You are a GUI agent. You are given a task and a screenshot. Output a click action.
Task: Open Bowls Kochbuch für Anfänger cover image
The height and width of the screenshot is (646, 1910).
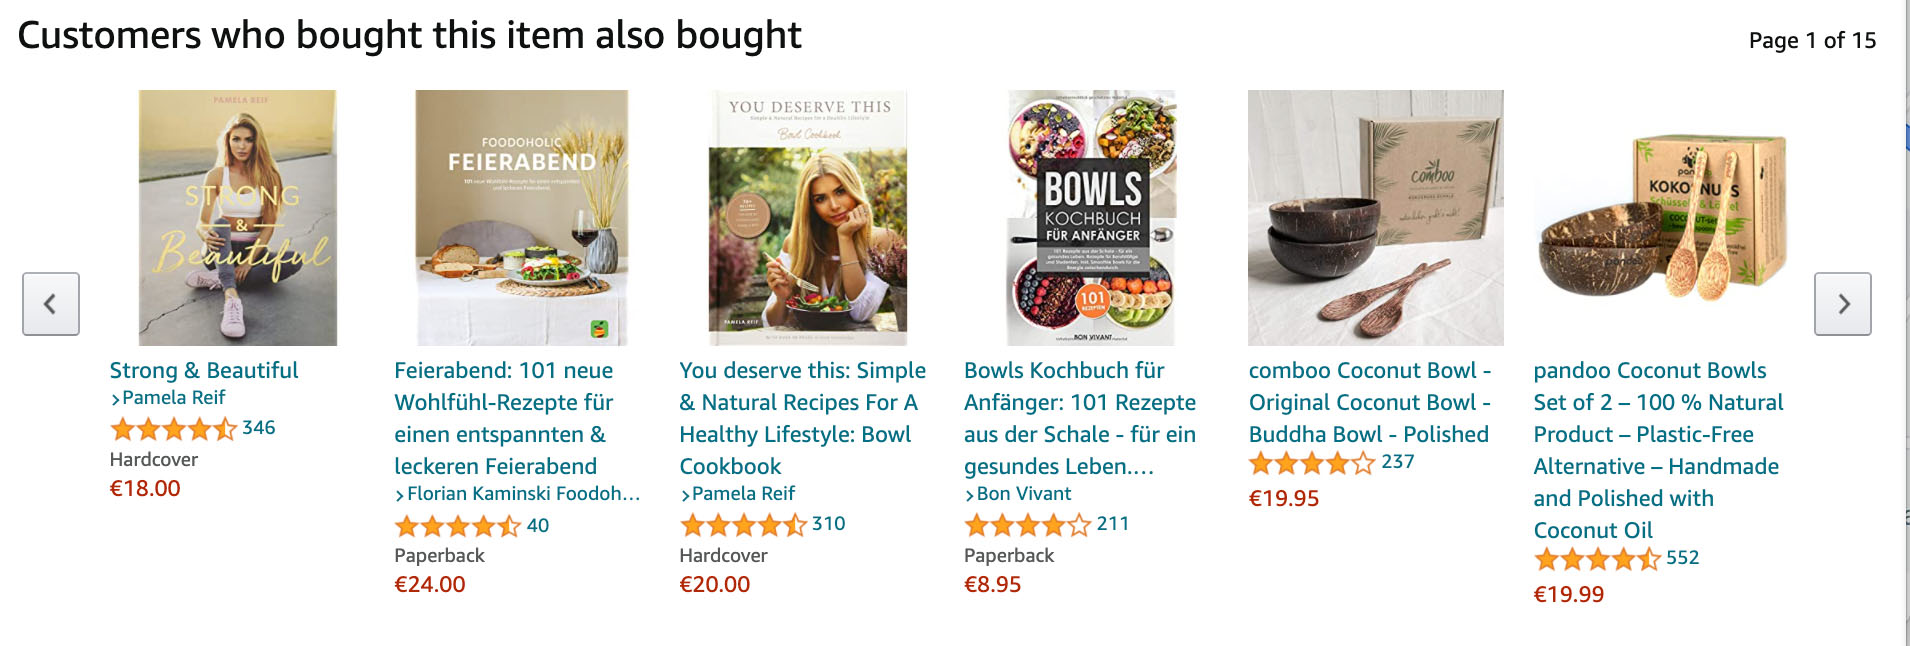click(x=1090, y=218)
